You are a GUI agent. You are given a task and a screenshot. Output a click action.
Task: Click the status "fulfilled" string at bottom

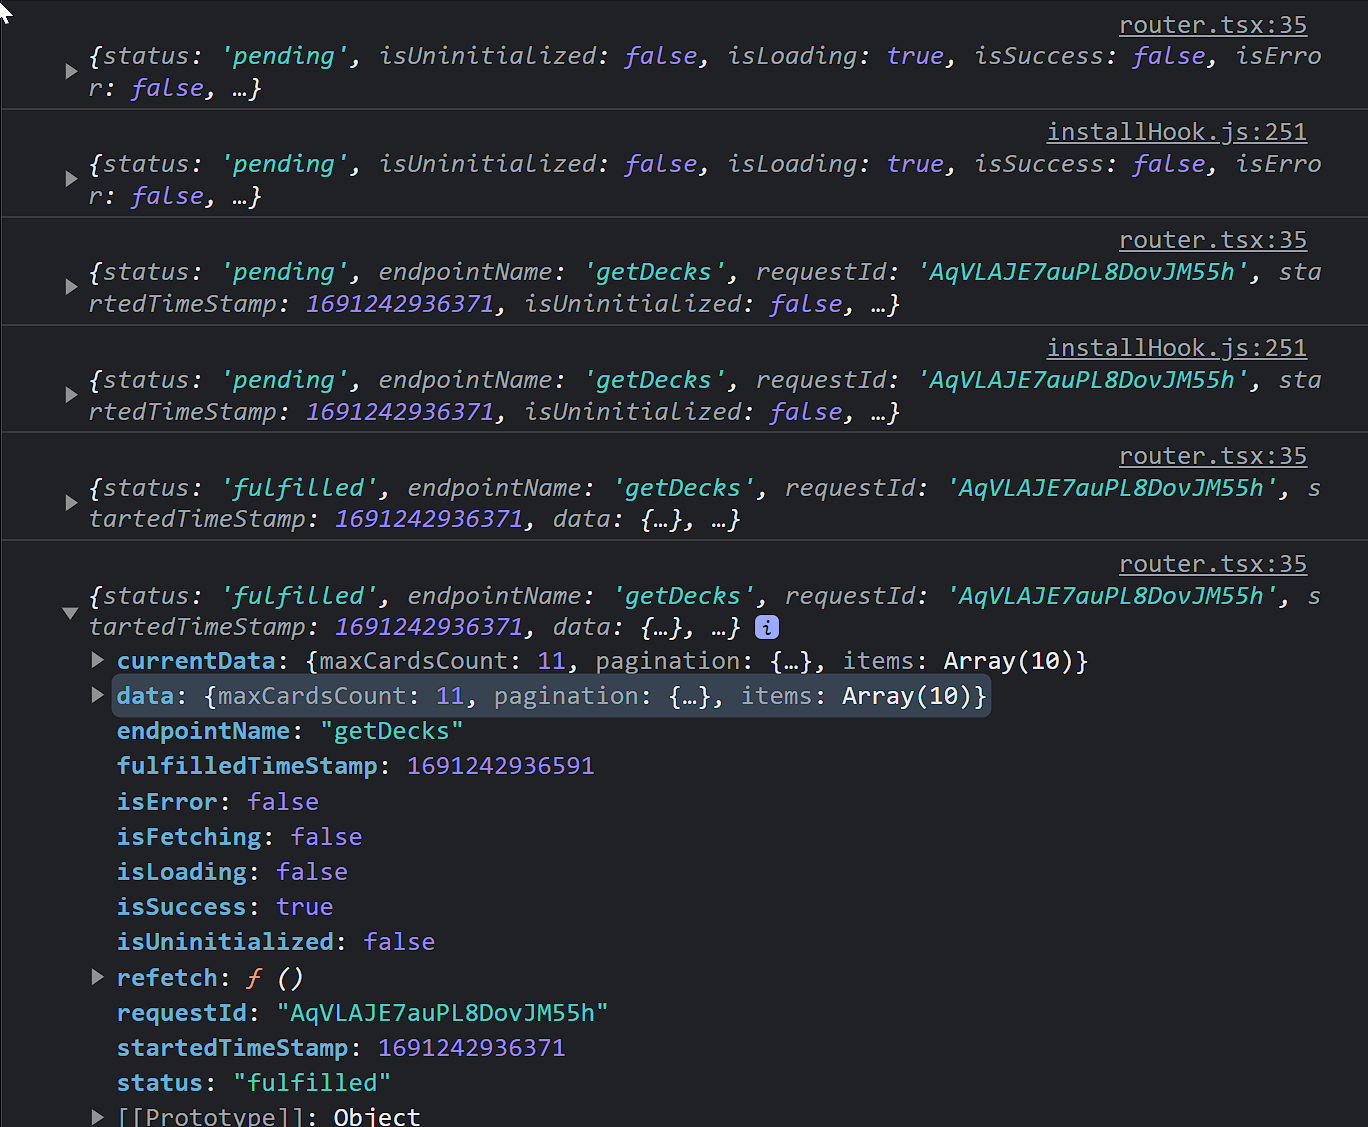point(312,1083)
